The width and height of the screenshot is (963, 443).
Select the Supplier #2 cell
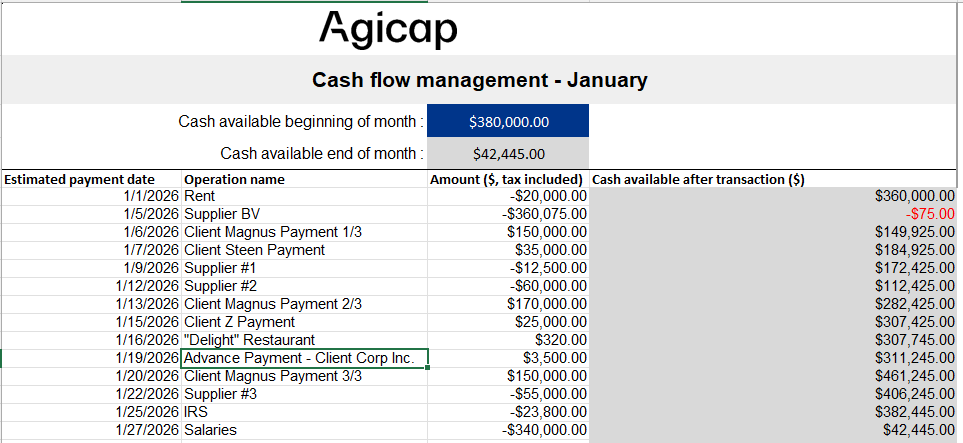[305, 286]
